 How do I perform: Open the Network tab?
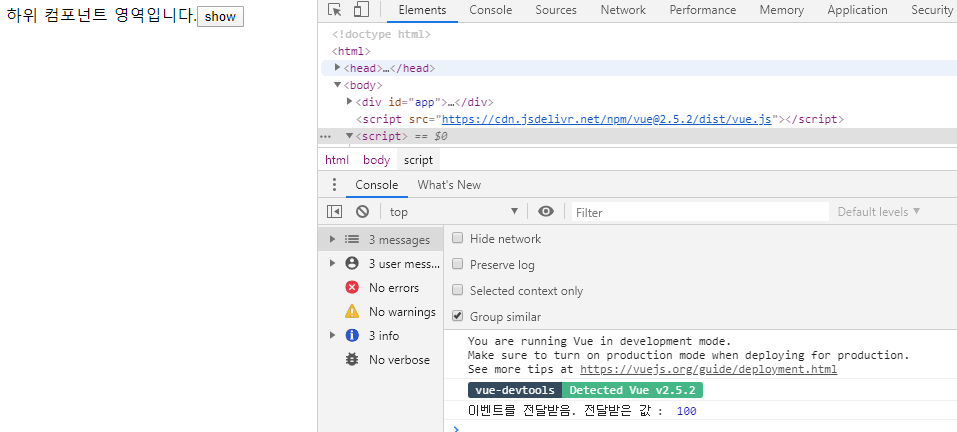click(623, 10)
